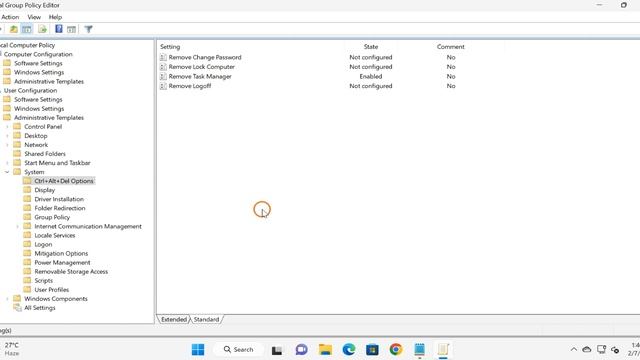This screenshot has height=360, width=640.
Task: Open the Windows Start button
Action: click(x=198, y=349)
